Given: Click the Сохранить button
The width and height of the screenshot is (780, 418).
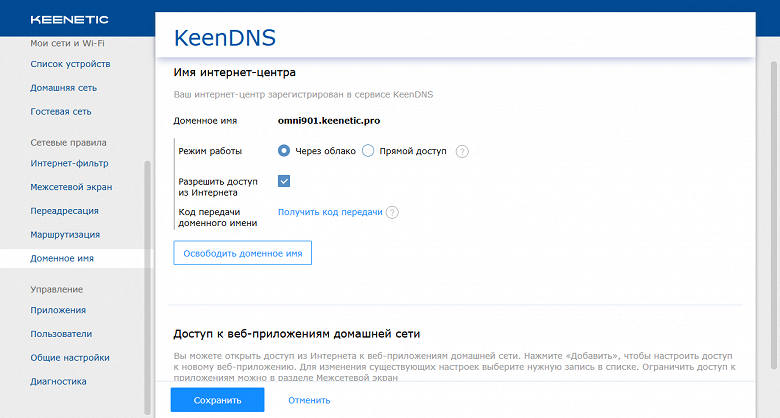Looking at the screenshot, I should [217, 400].
